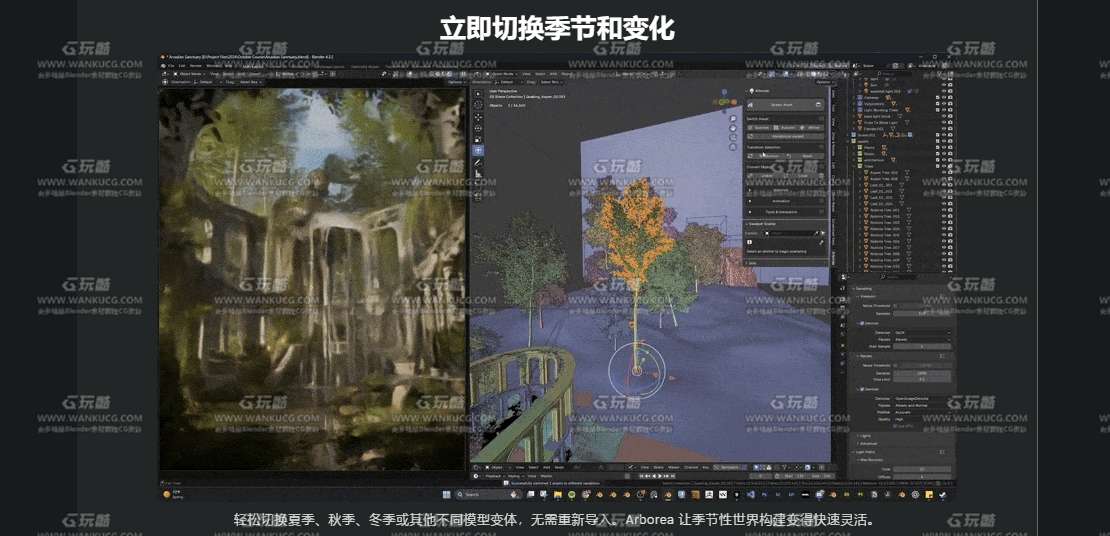This screenshot has height=536, width=1110.
Task: Click the pencil icon in Gradient Scatter panel
Action: [x=821, y=242]
